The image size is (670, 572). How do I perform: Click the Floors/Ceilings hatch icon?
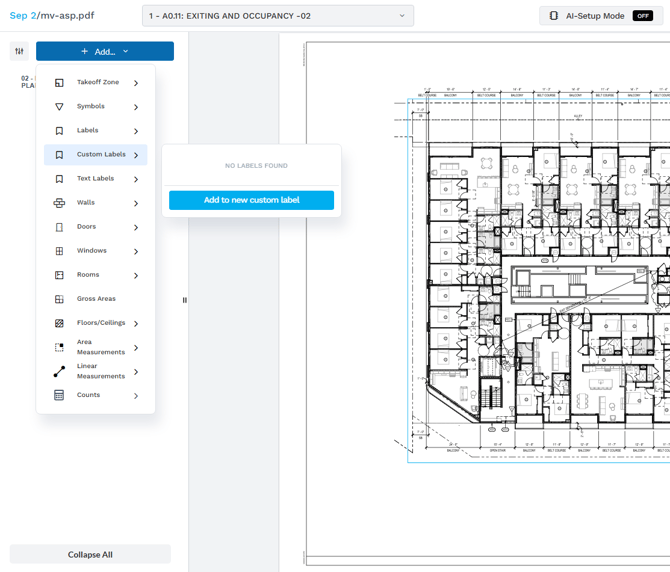click(59, 323)
